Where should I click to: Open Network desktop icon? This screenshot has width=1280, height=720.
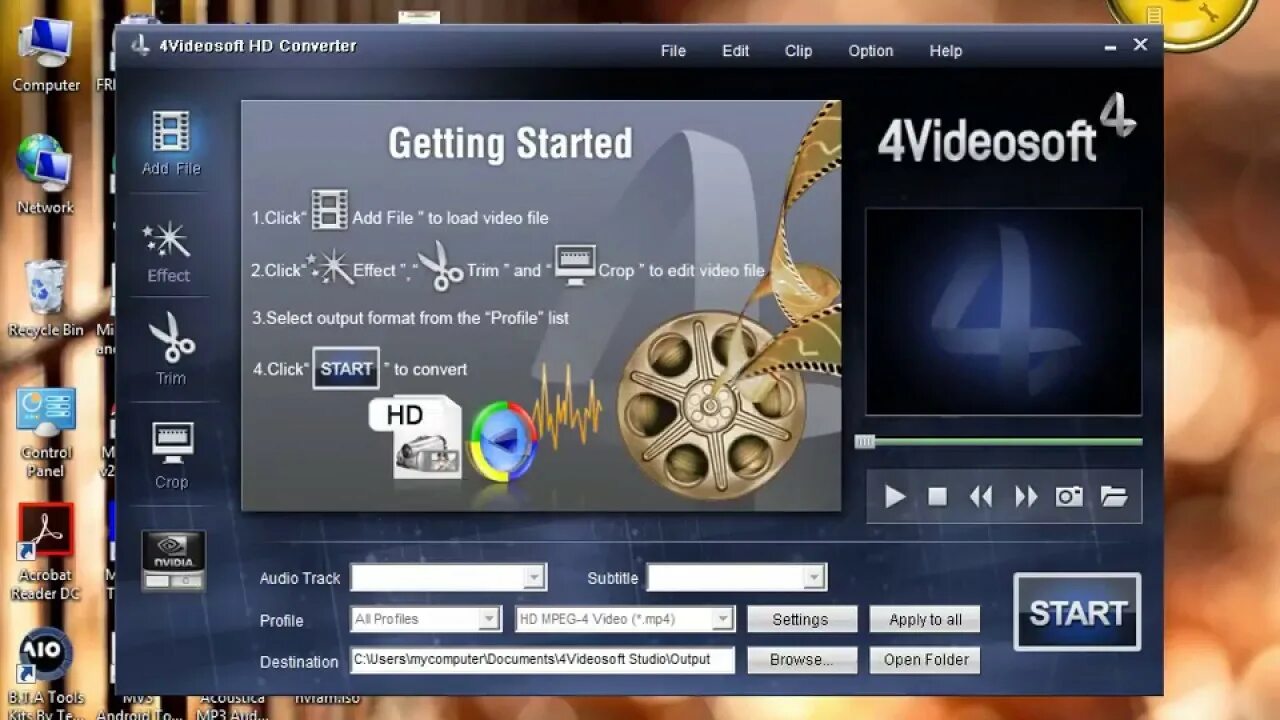[x=46, y=175]
